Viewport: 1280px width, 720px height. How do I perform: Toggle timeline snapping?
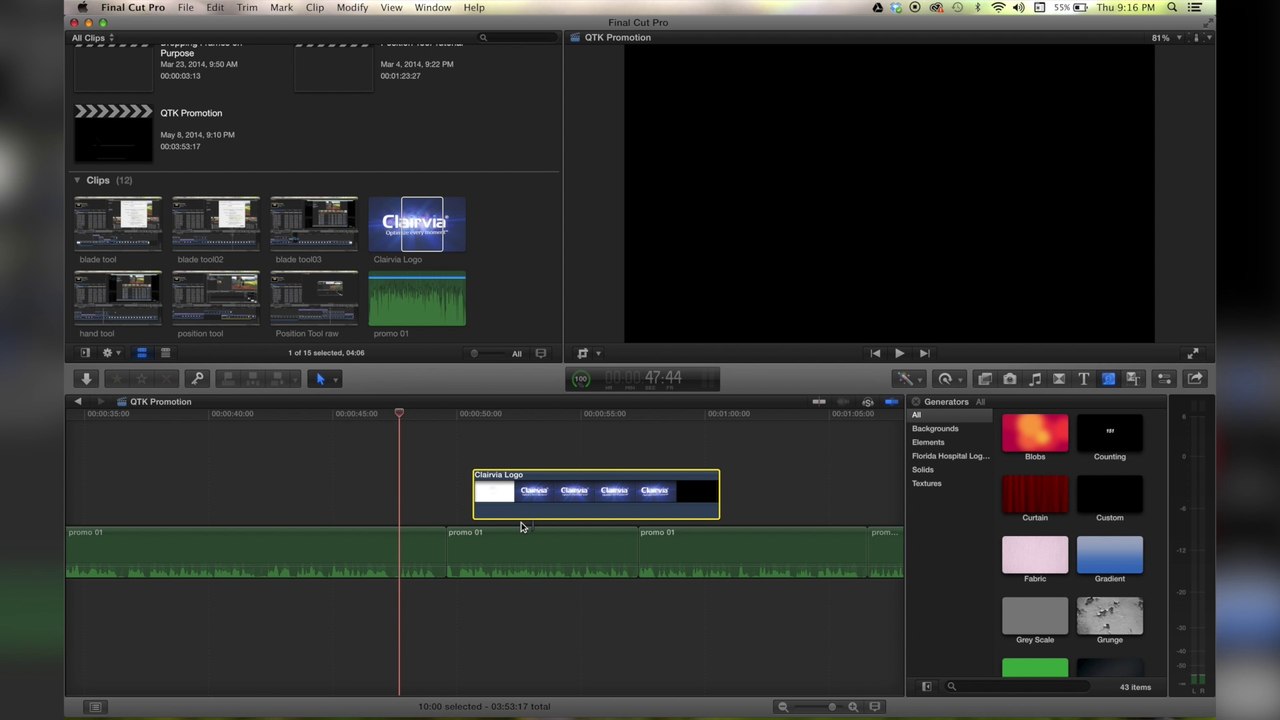[x=891, y=402]
